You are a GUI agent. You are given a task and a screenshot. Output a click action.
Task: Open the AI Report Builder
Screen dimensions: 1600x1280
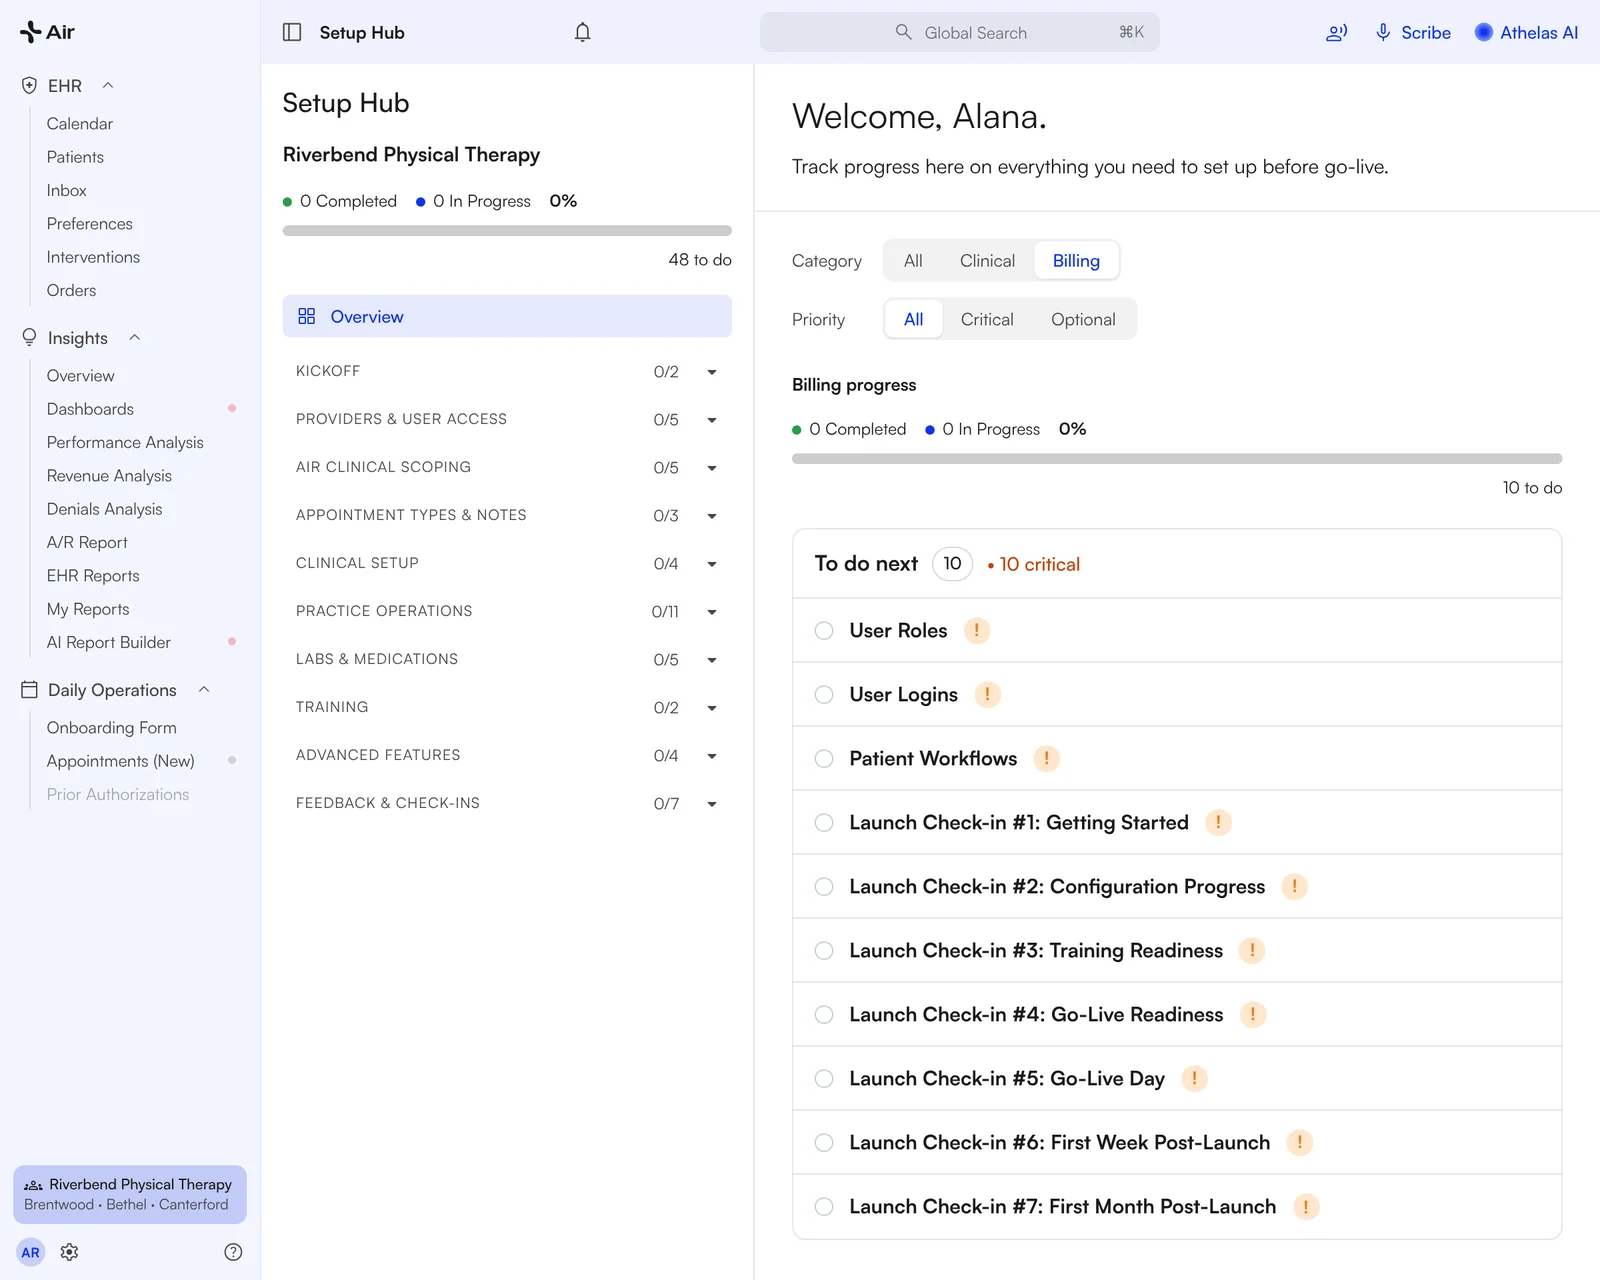pyautogui.click(x=108, y=642)
